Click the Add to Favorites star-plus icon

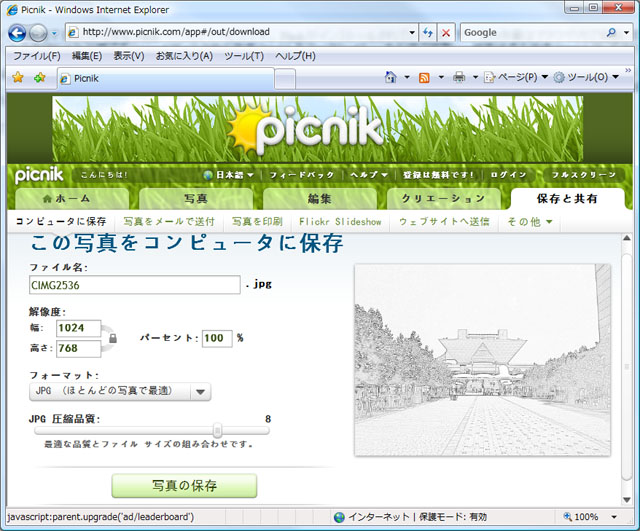39,77
